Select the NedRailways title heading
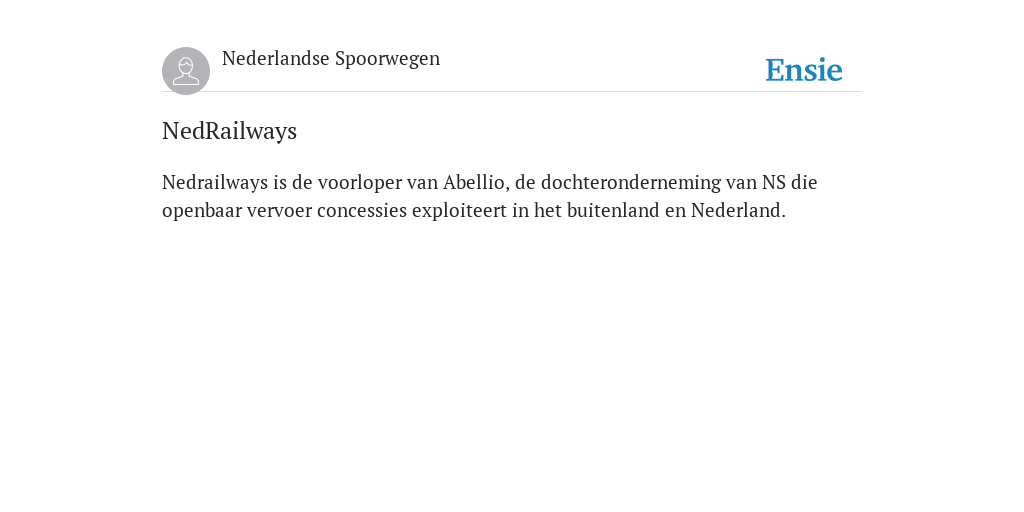Viewport: 1024px width, 512px height. tap(229, 131)
